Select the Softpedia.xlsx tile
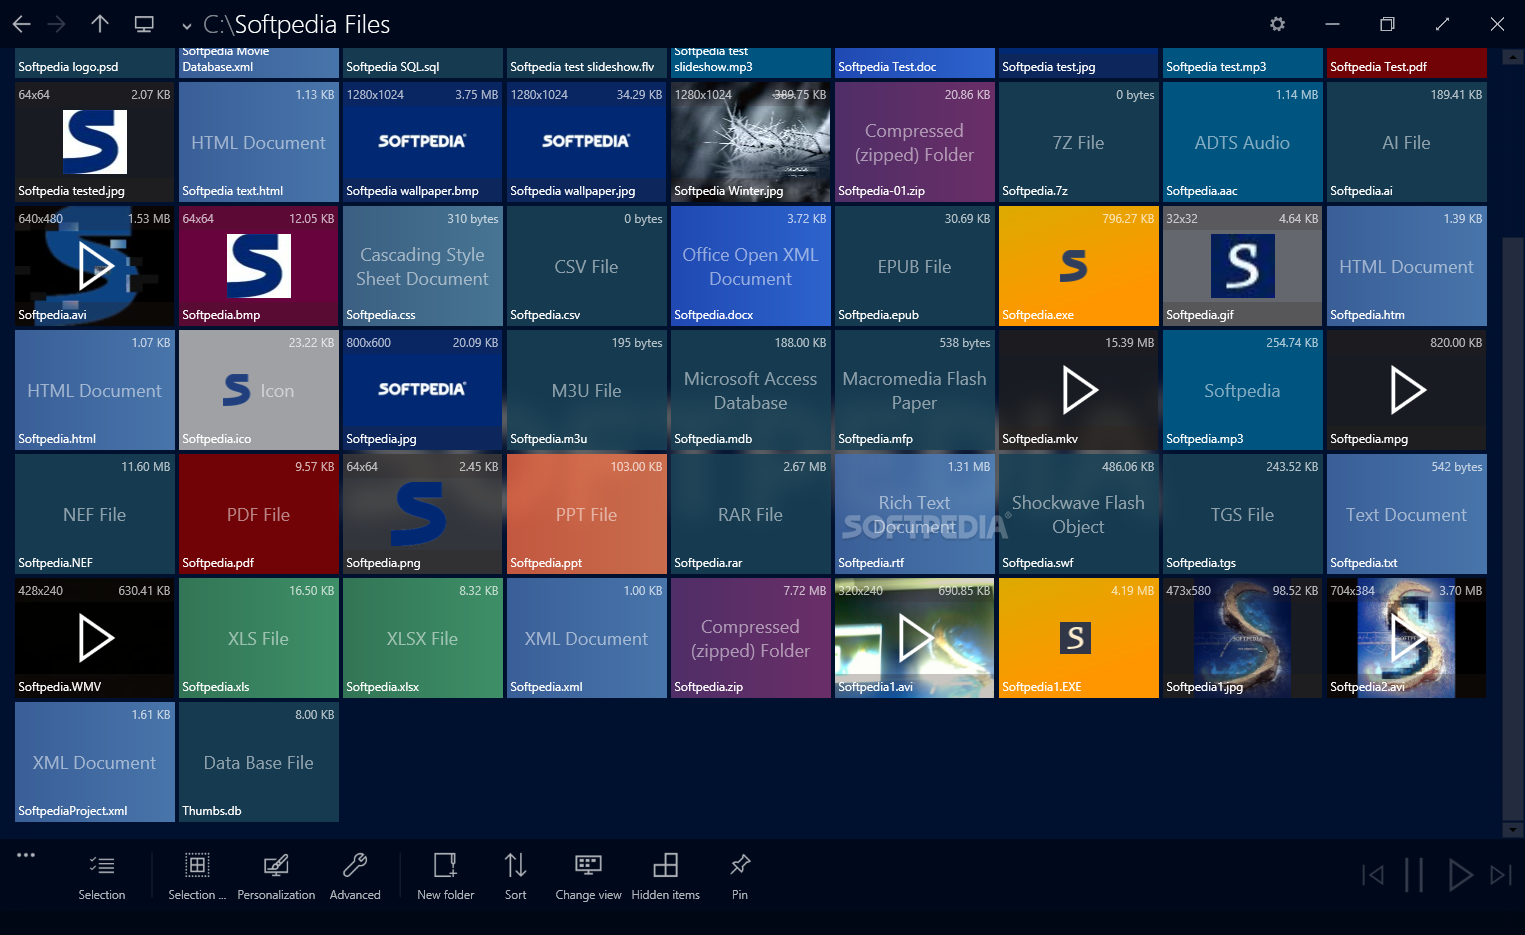This screenshot has width=1525, height=935. coord(423,638)
